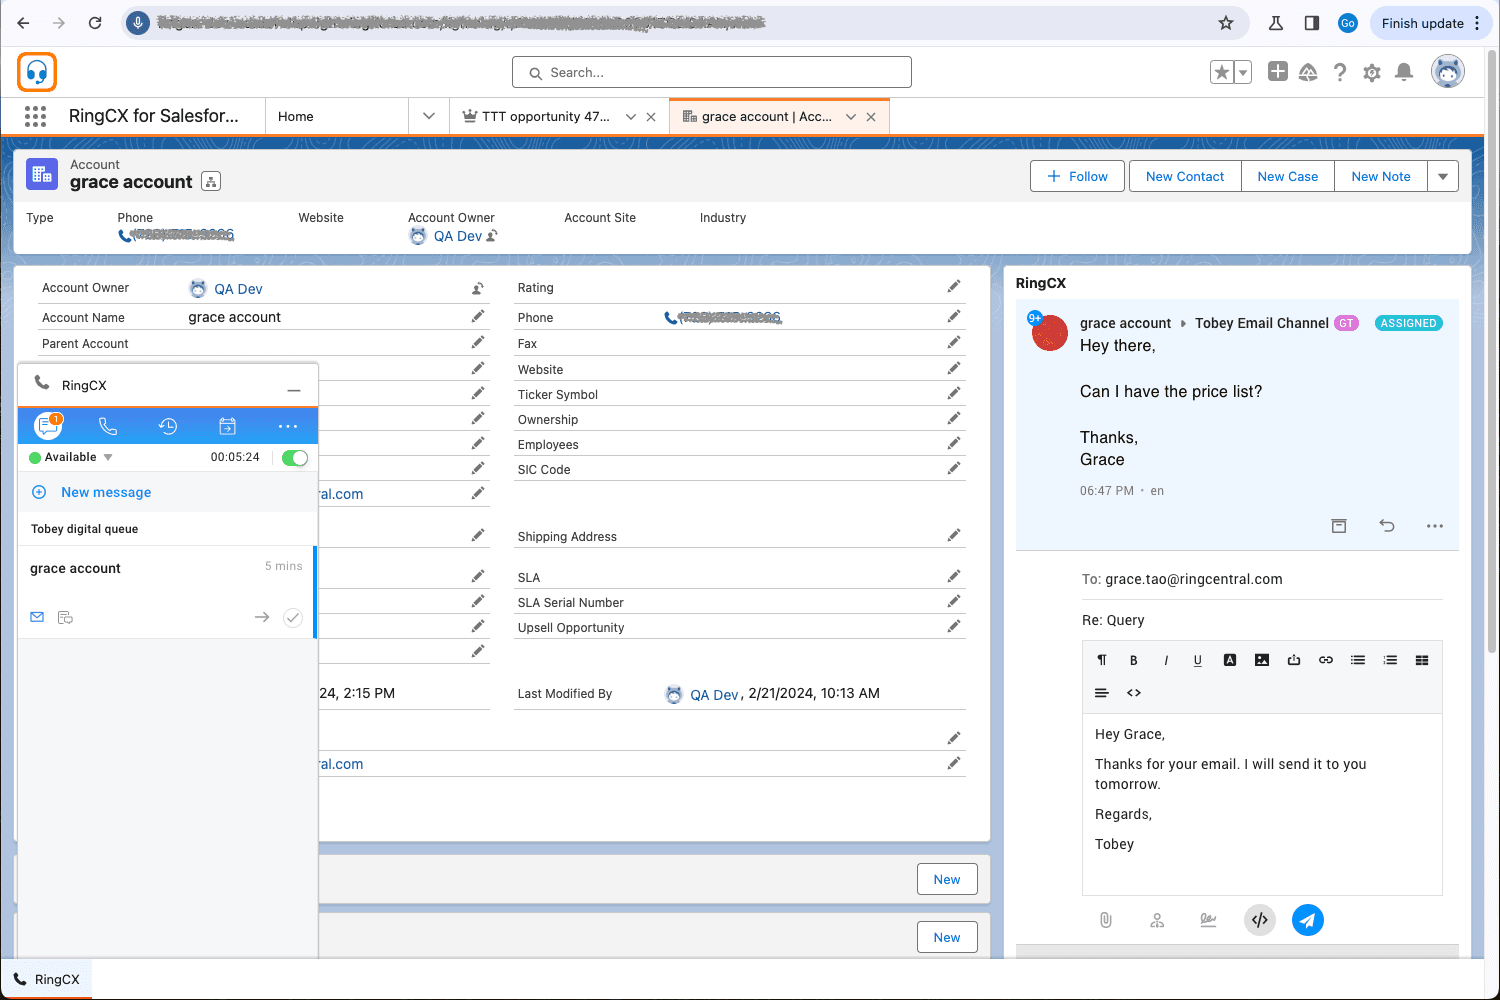Edit the Account Name field
The image size is (1500, 1000).
[478, 316]
